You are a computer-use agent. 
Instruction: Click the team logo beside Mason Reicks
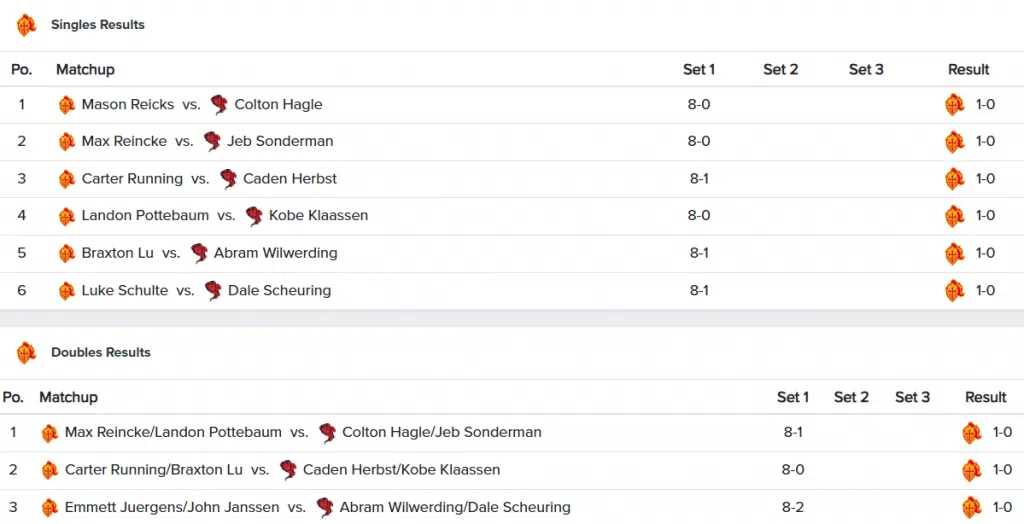click(67, 105)
